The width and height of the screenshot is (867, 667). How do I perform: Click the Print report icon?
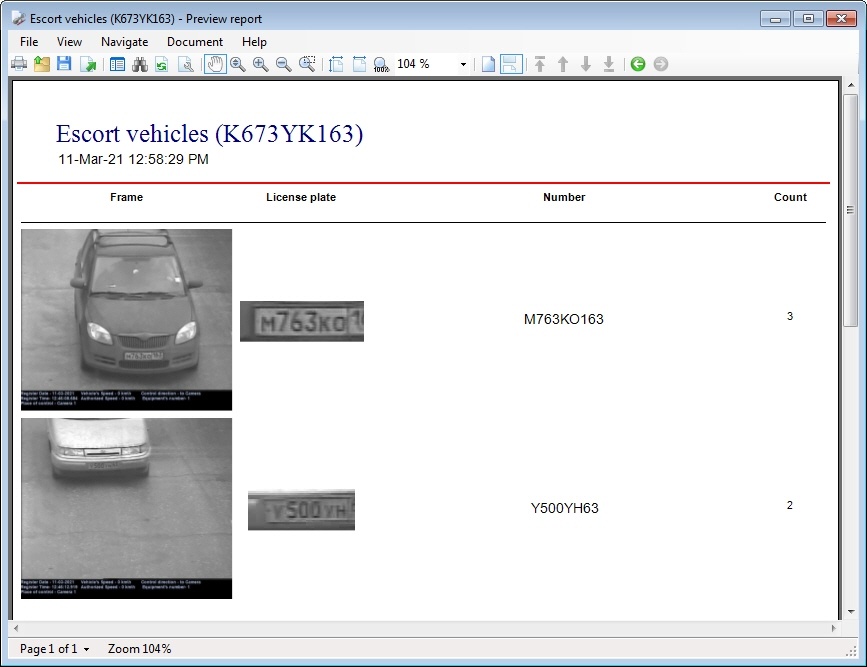pyautogui.click(x=19, y=64)
